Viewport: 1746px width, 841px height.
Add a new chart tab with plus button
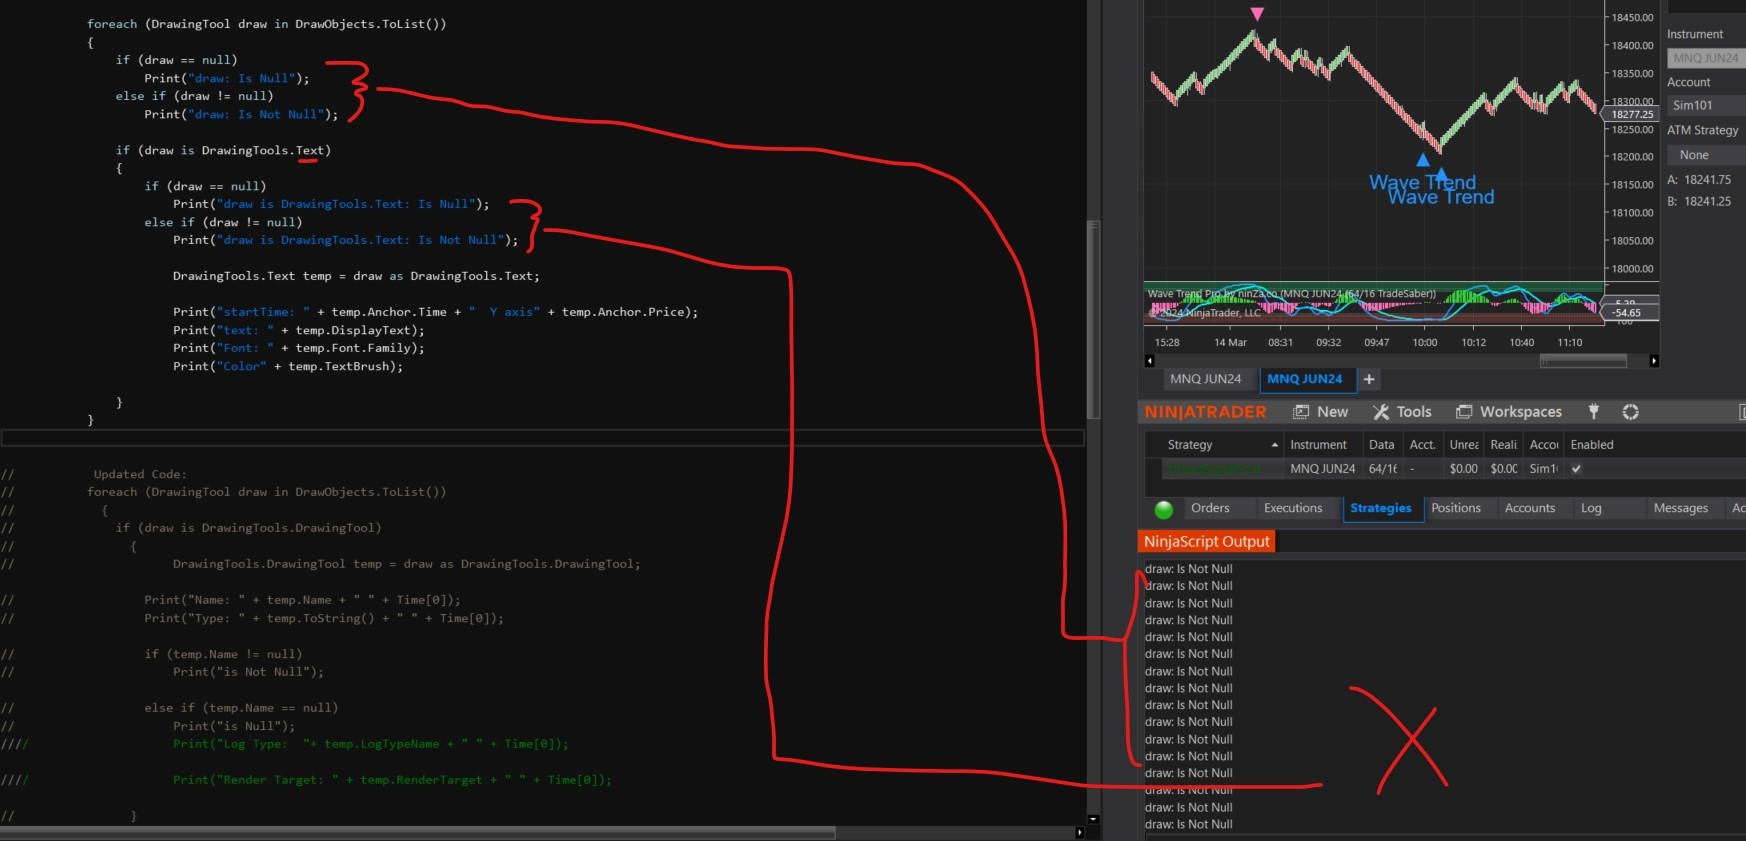click(1369, 379)
